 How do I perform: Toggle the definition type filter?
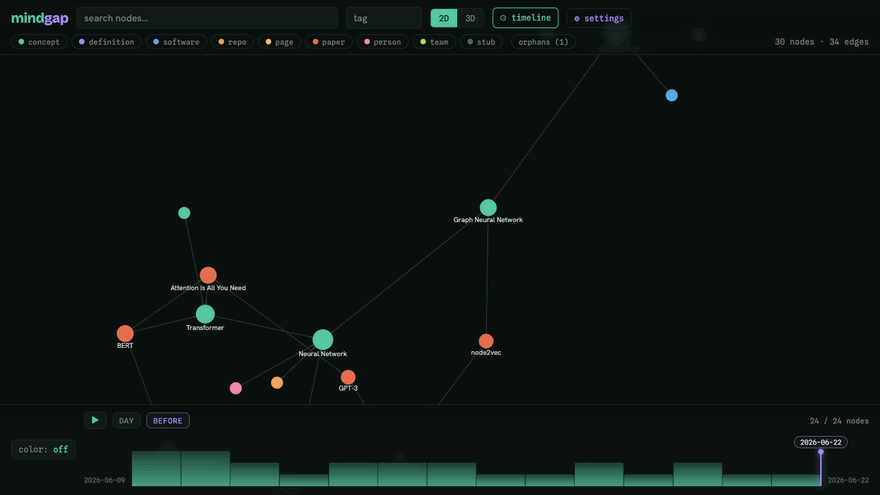point(107,42)
